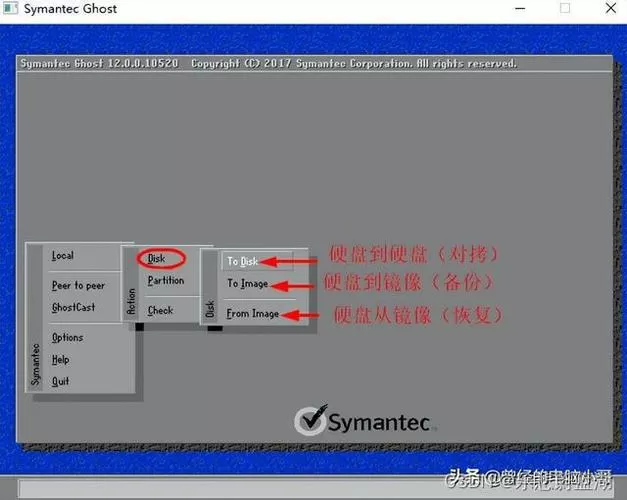The width and height of the screenshot is (627, 500).
Task: Select Check in the Action submenu
Action: click(x=160, y=310)
